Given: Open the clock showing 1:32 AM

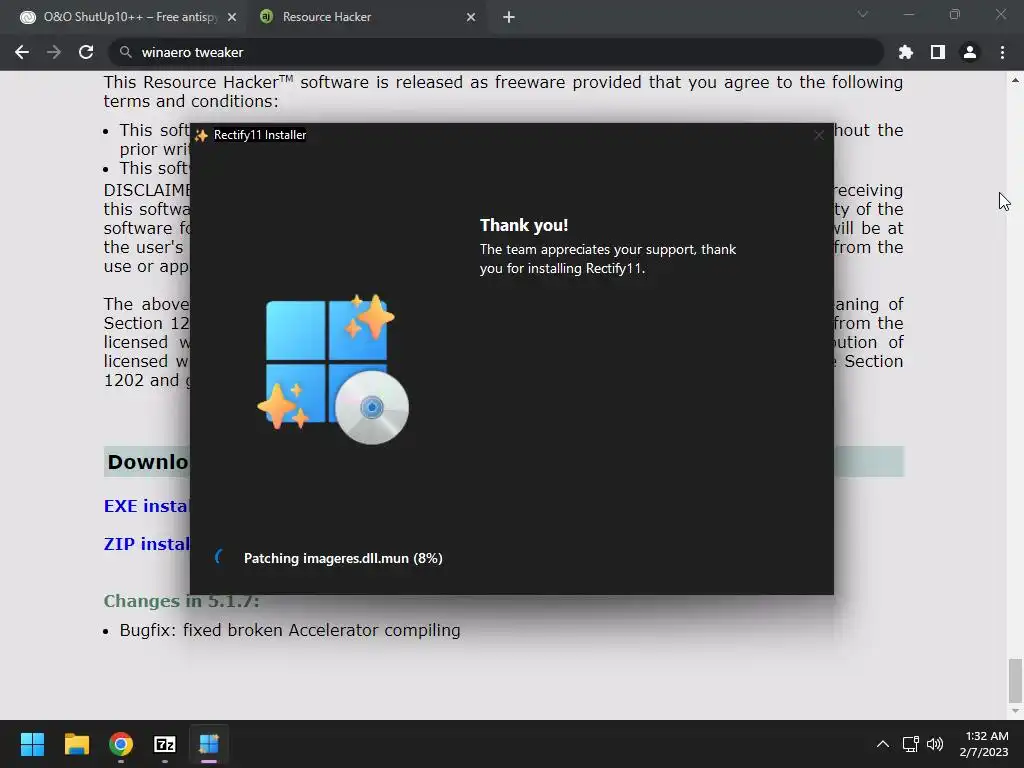Looking at the screenshot, I should coord(984,744).
